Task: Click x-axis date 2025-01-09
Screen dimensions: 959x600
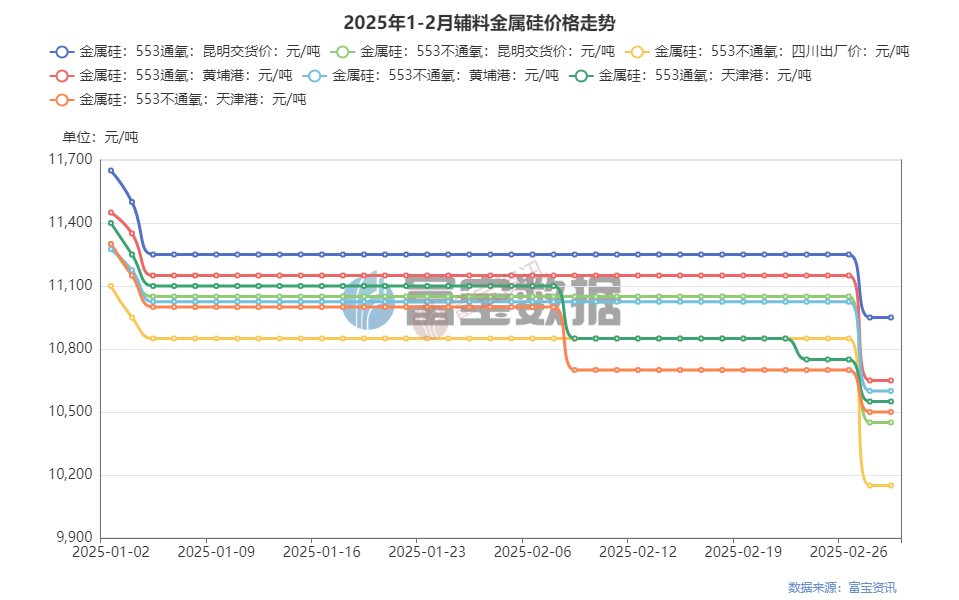Action: click(216, 552)
